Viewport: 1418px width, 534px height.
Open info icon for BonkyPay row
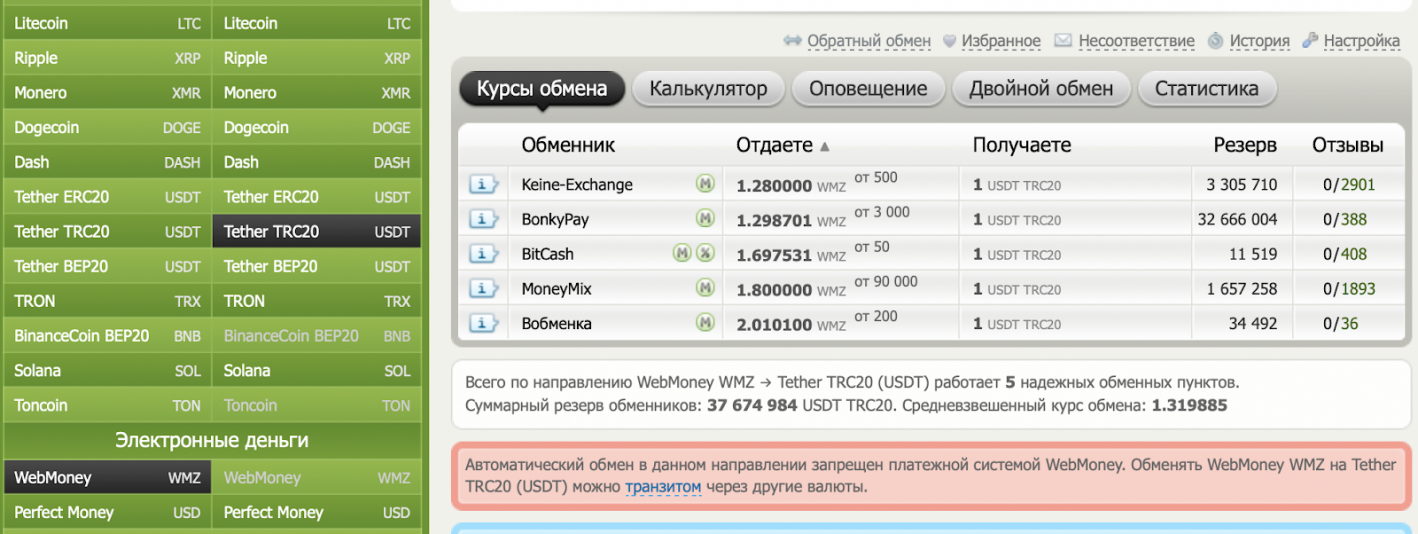pos(484,219)
